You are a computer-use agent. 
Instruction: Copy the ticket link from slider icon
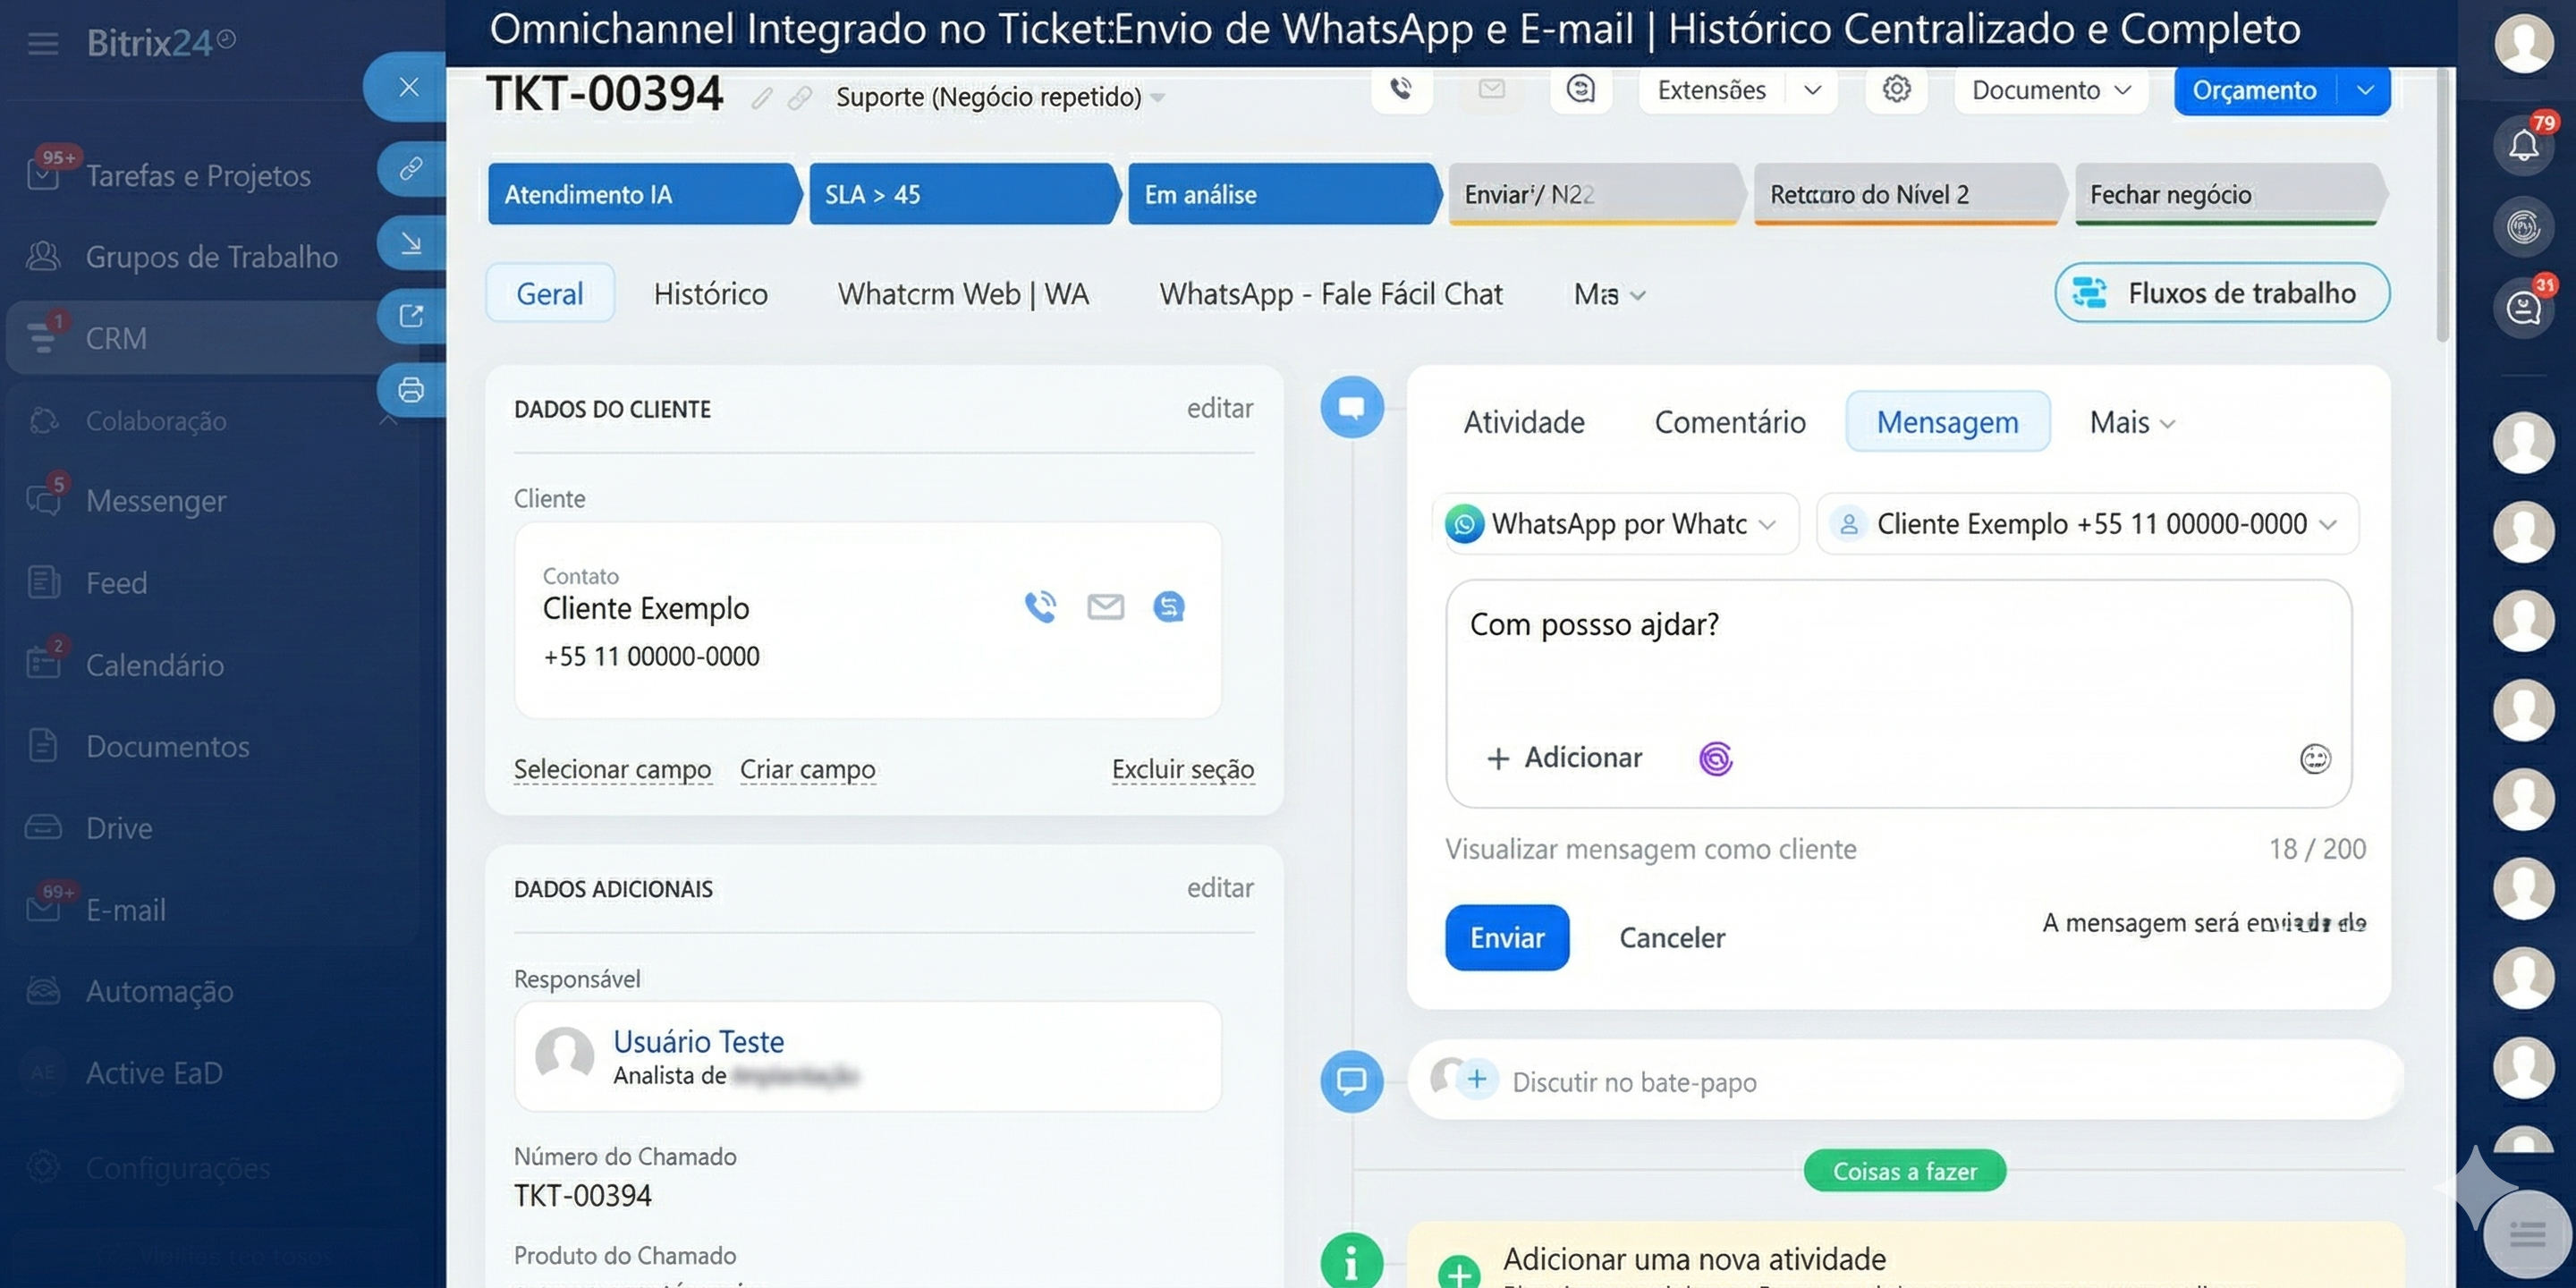tap(411, 168)
